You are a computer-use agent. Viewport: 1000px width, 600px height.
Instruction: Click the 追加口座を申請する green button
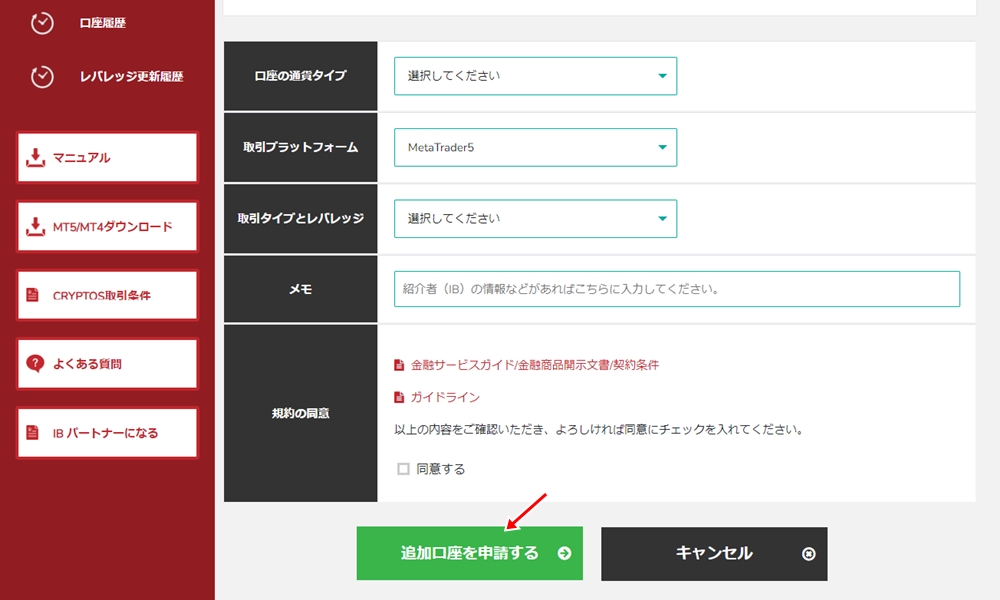tap(469, 554)
